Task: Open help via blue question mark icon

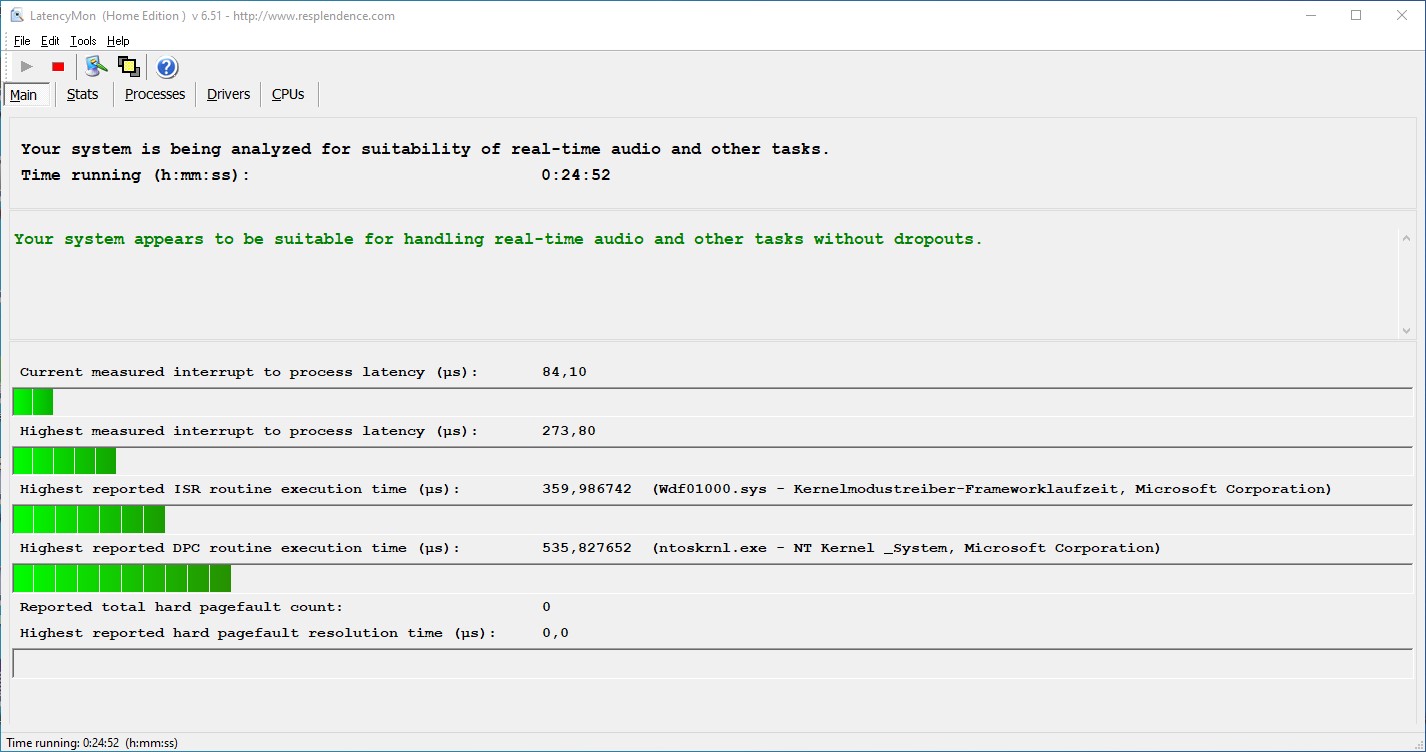Action: 167,67
